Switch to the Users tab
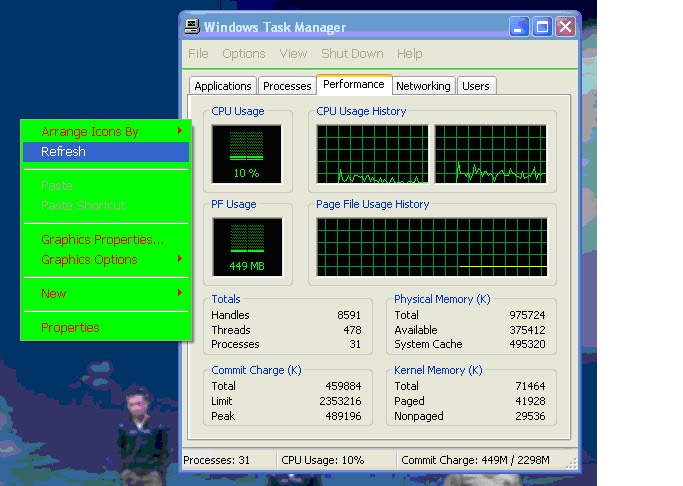Image resolution: width=683 pixels, height=486 pixels. (x=476, y=86)
